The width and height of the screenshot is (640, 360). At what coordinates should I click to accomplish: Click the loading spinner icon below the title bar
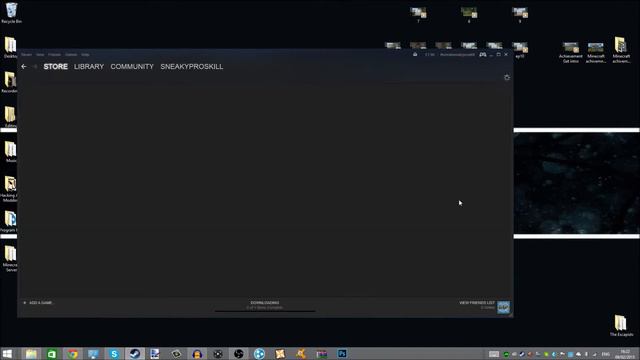(507, 77)
